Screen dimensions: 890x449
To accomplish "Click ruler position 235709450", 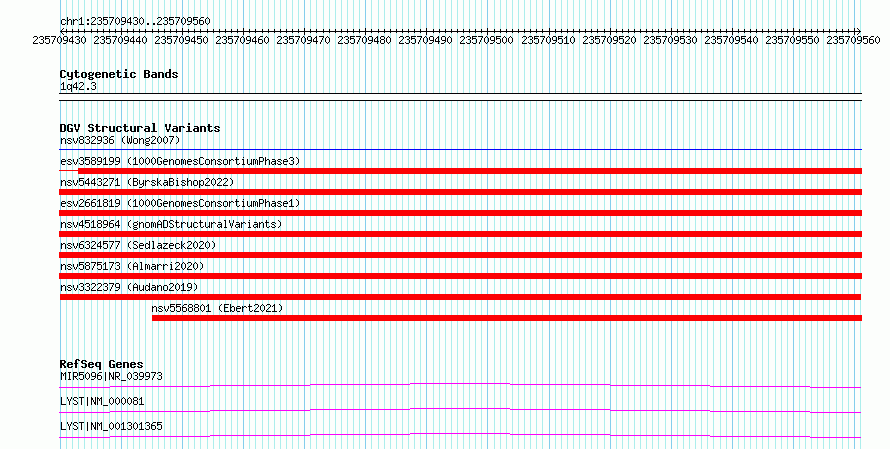I will click(182, 40).
